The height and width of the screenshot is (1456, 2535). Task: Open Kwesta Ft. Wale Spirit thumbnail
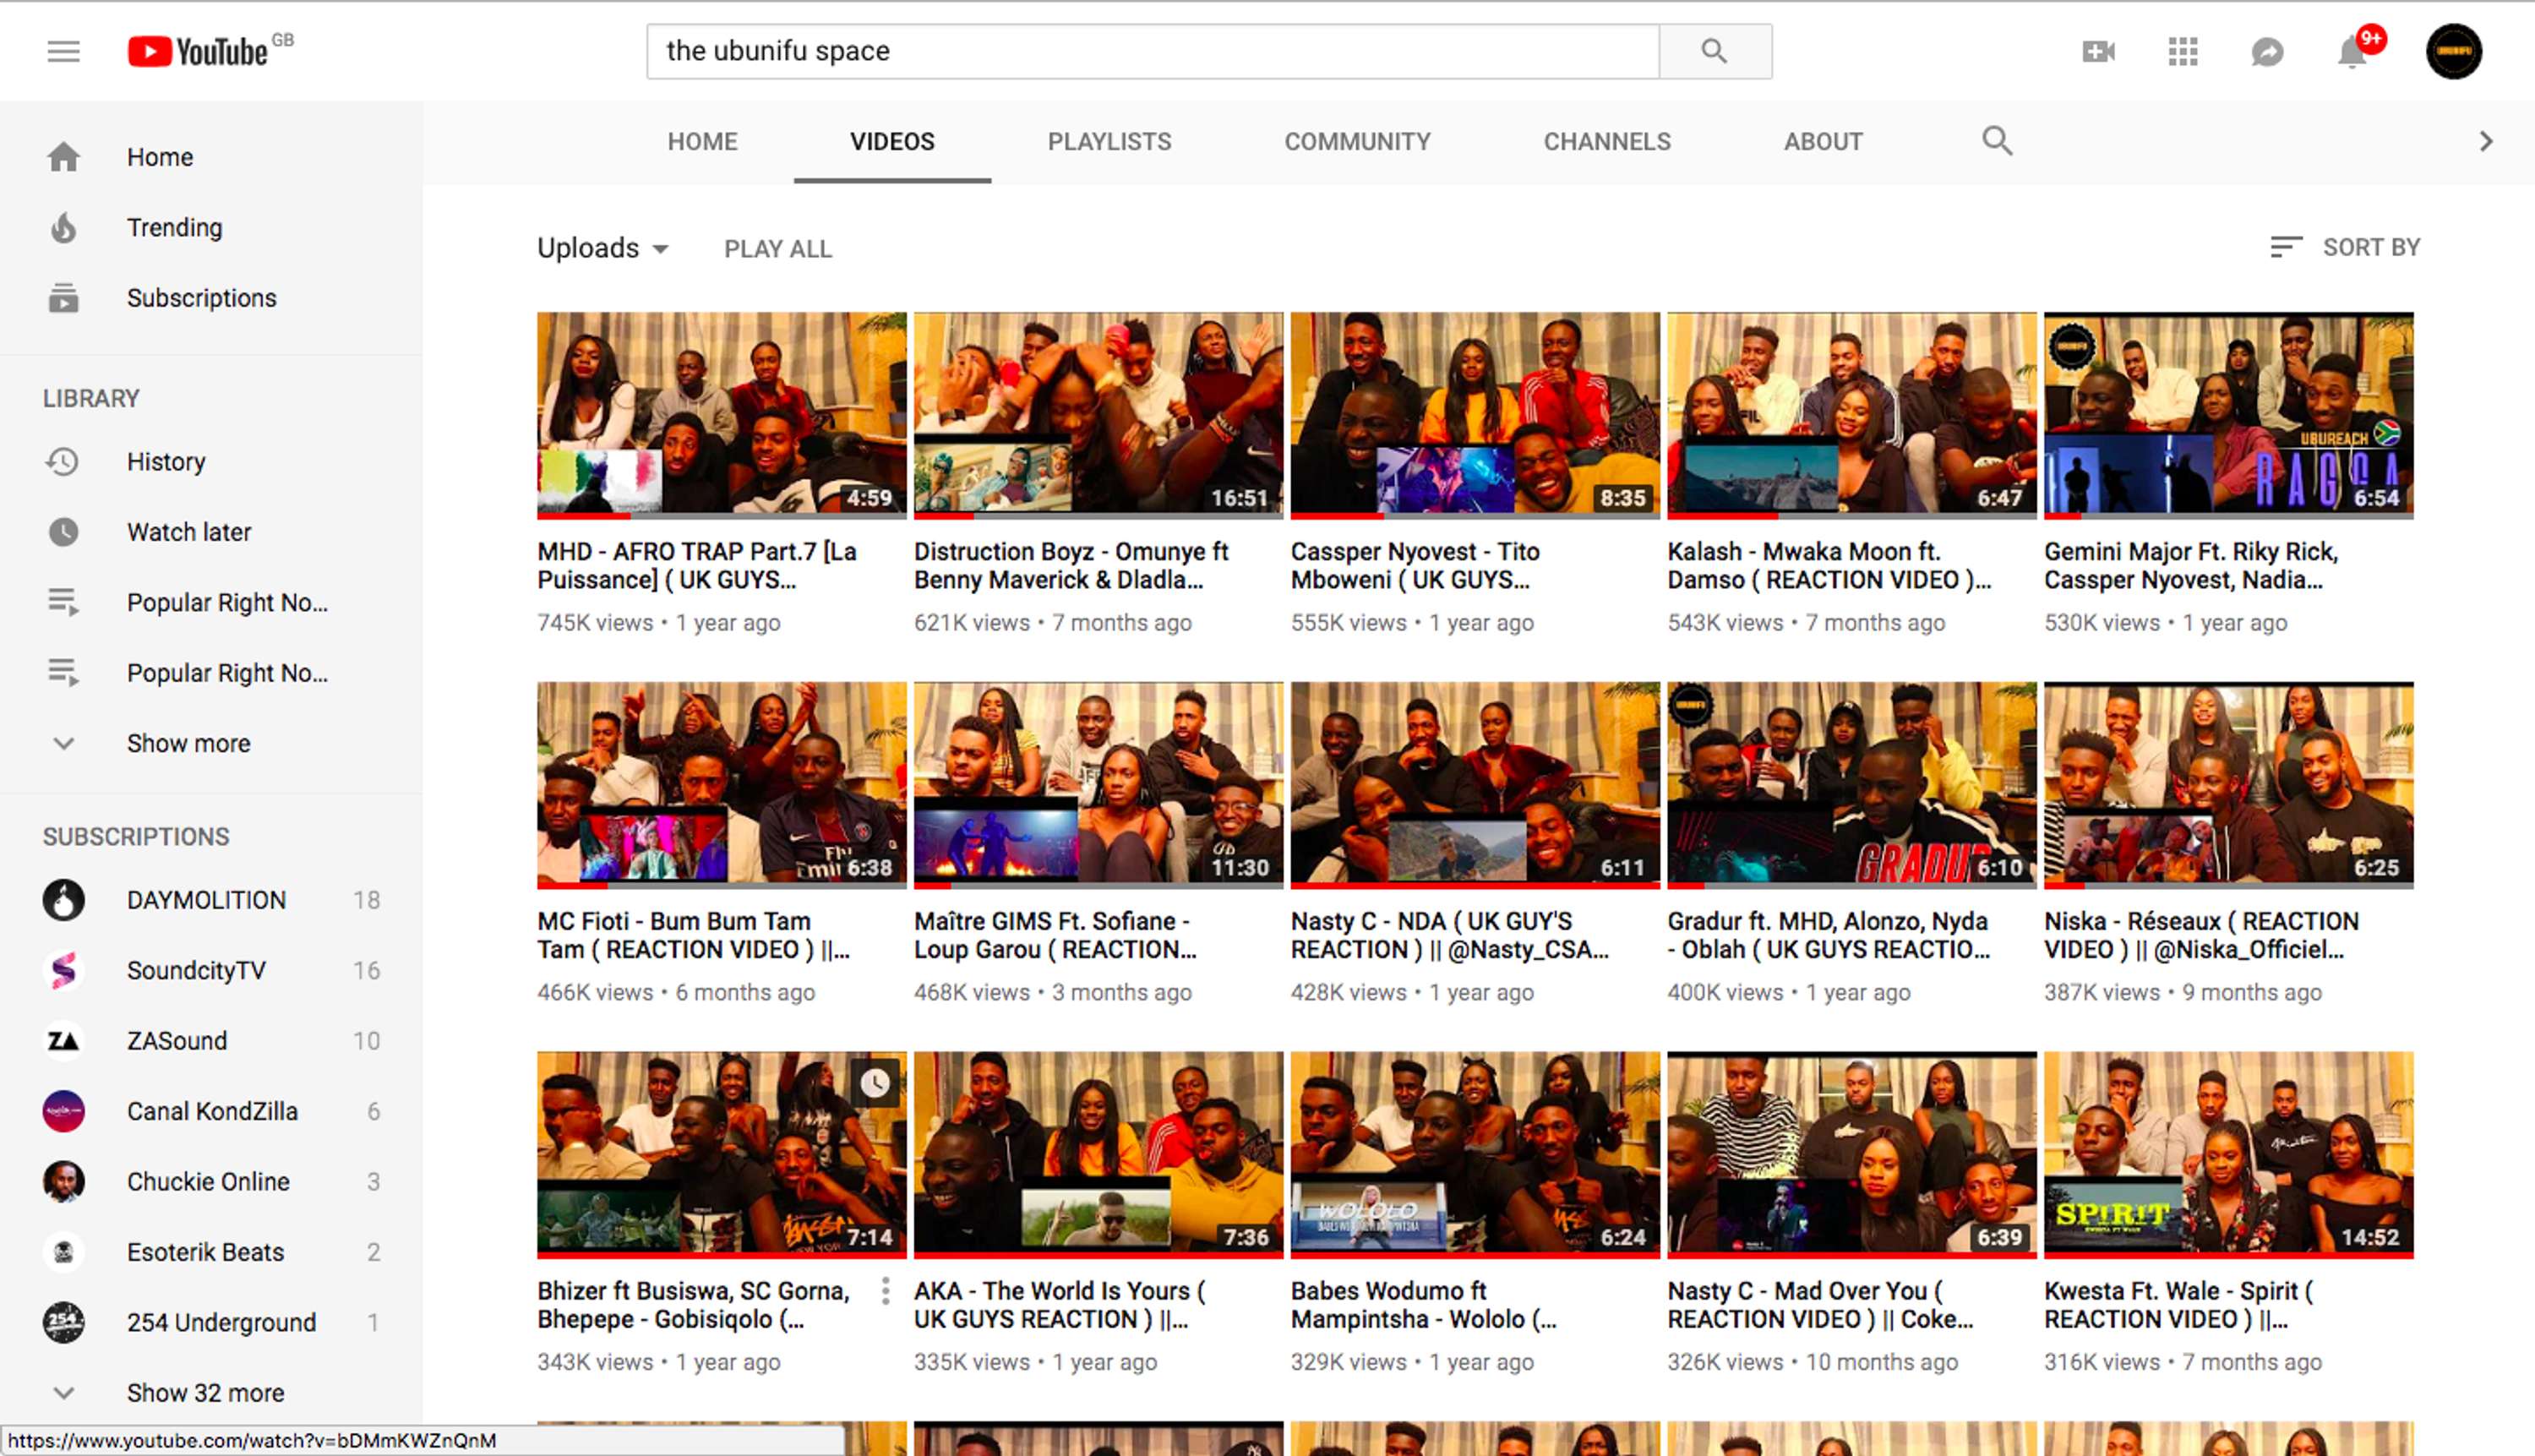click(x=2228, y=1154)
